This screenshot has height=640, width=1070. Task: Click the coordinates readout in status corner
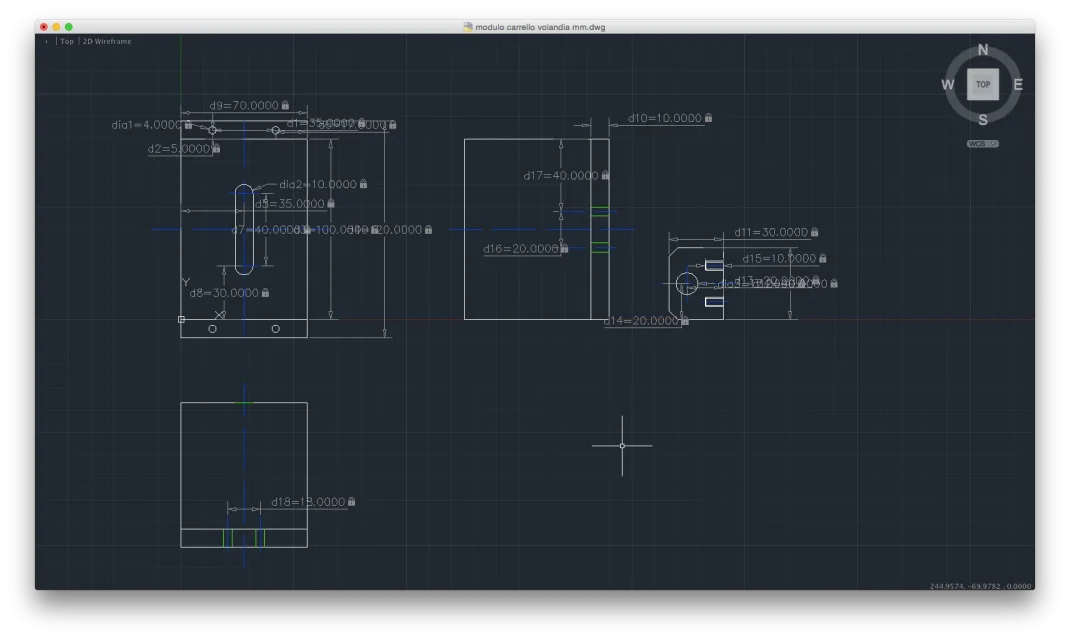[980, 586]
